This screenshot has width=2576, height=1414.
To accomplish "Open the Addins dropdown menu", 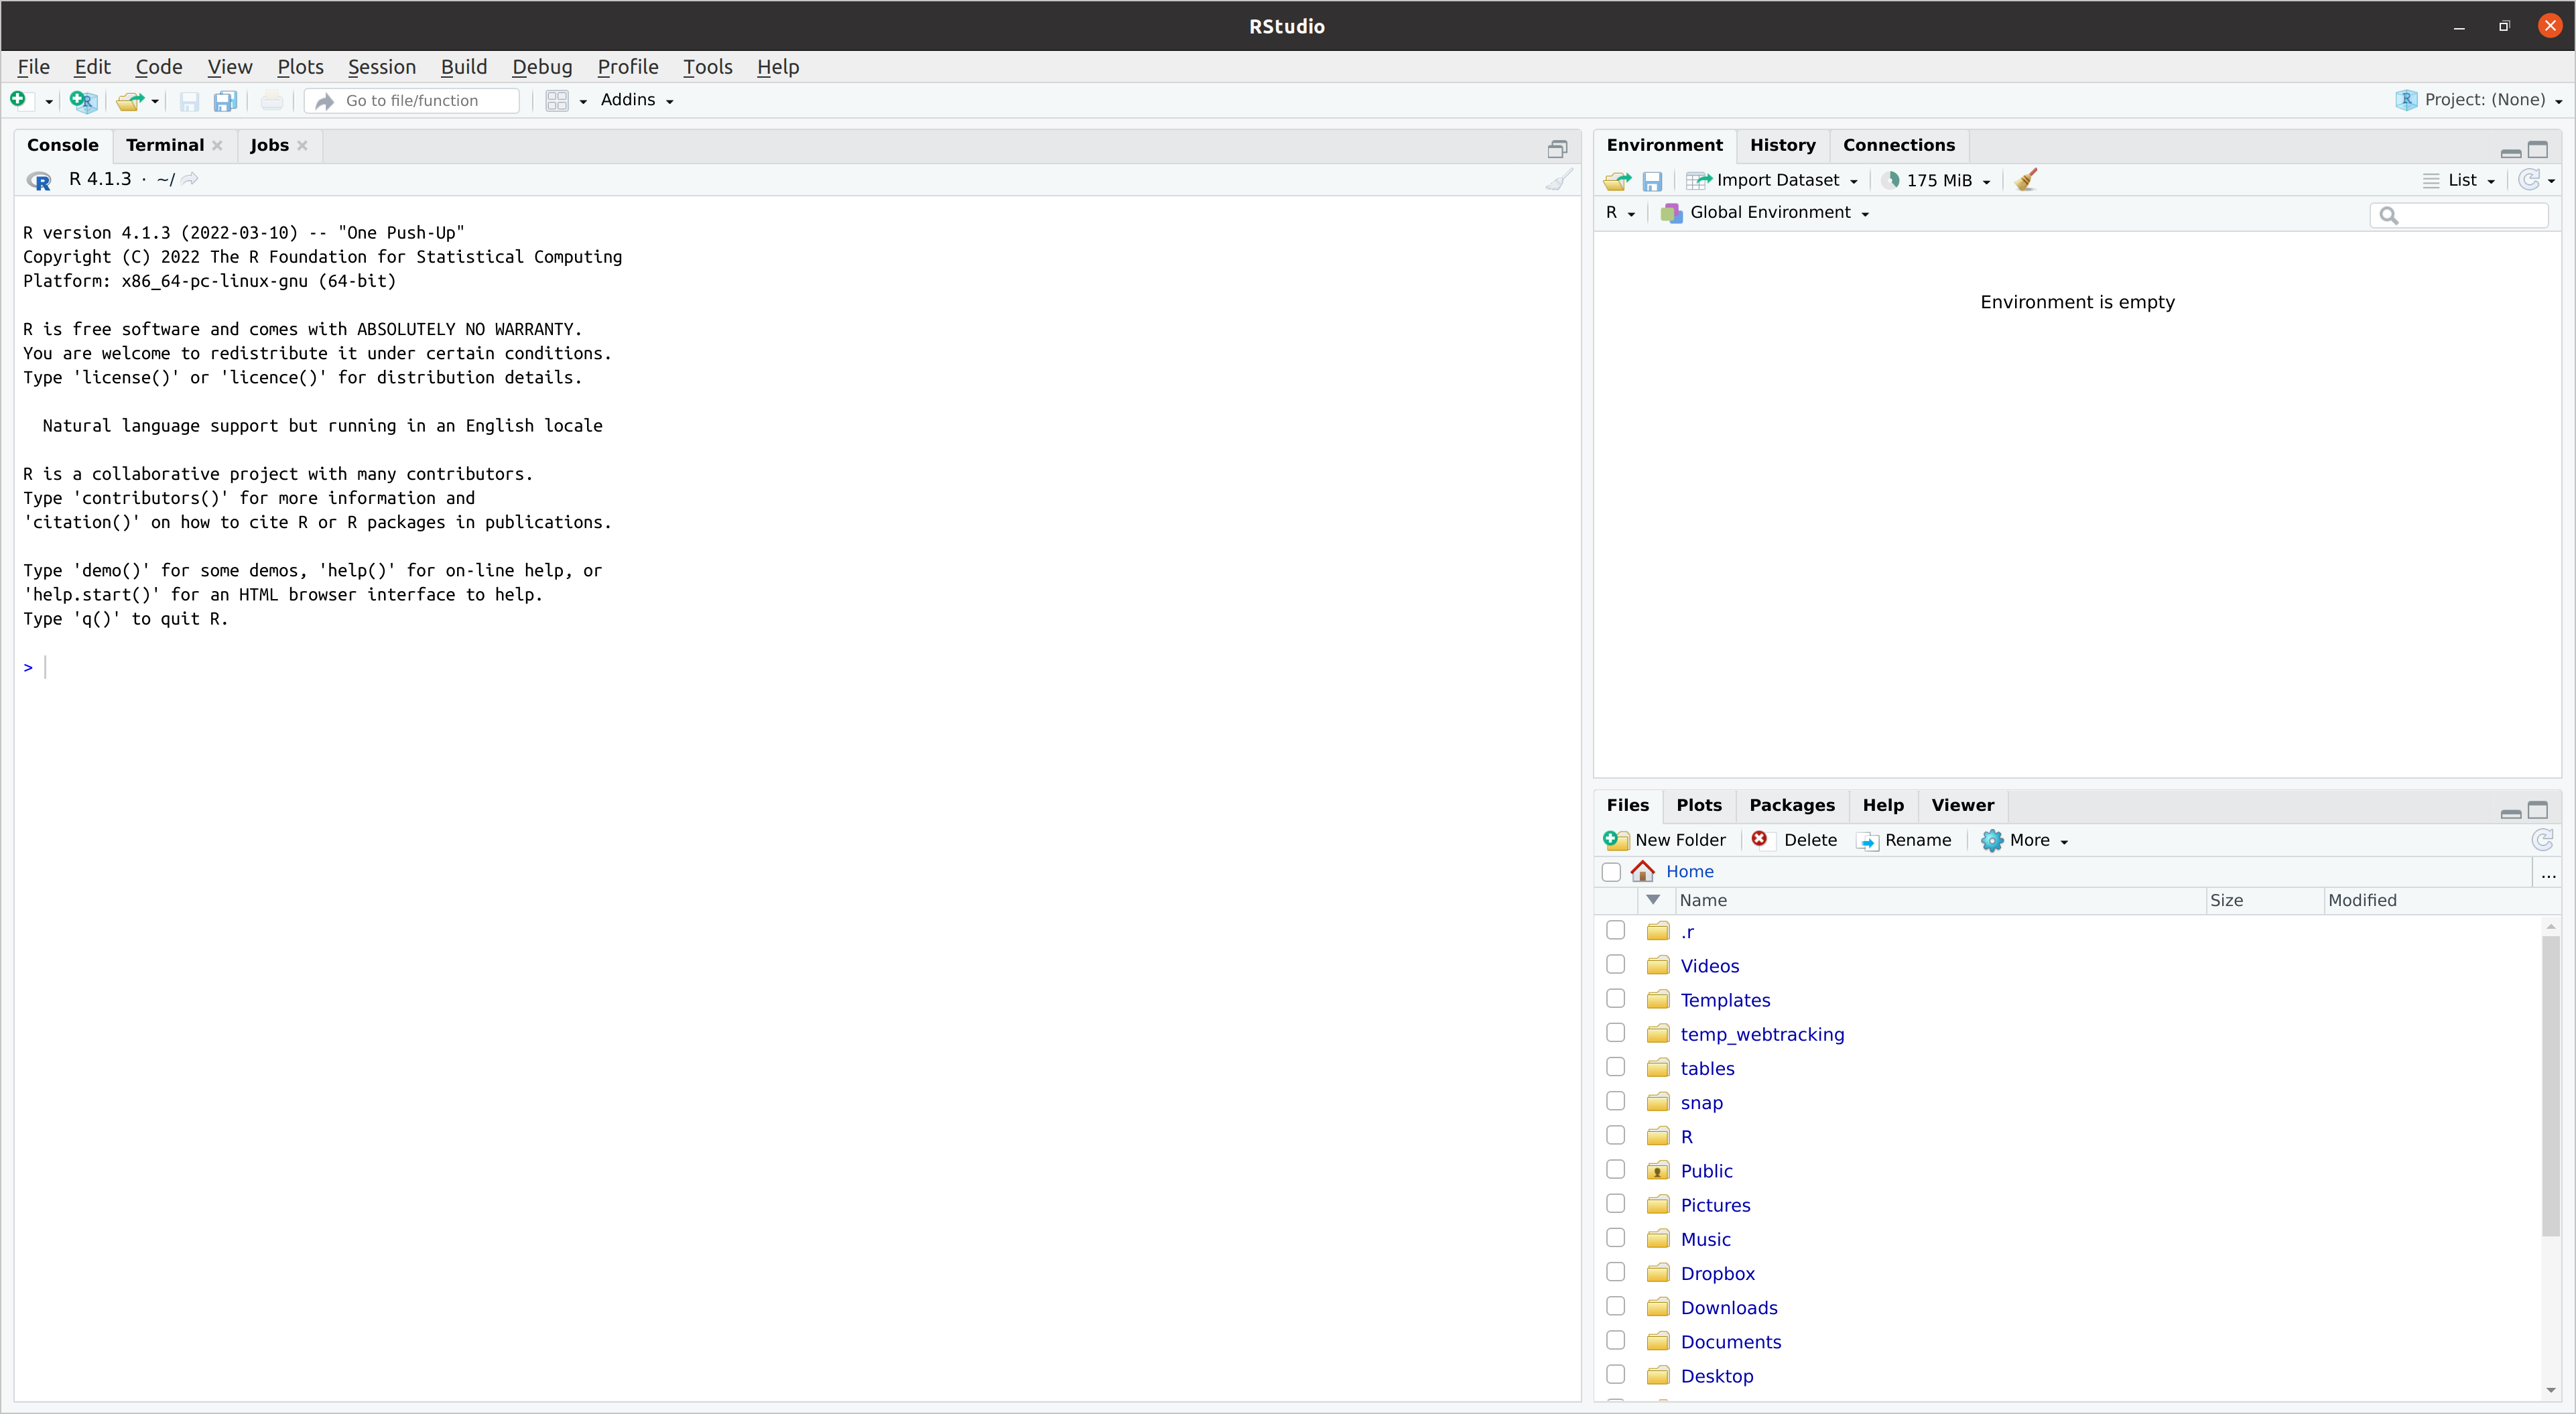I will (637, 100).
